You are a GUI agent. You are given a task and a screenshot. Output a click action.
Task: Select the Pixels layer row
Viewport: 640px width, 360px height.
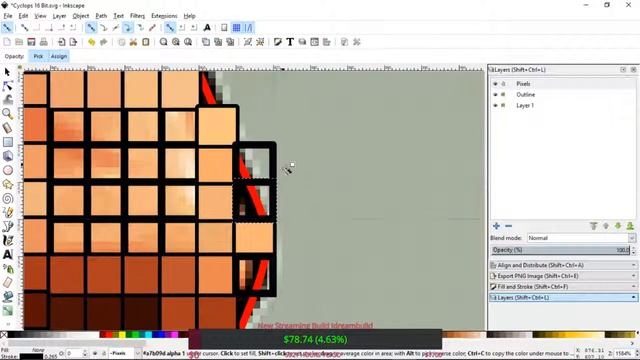click(x=563, y=84)
